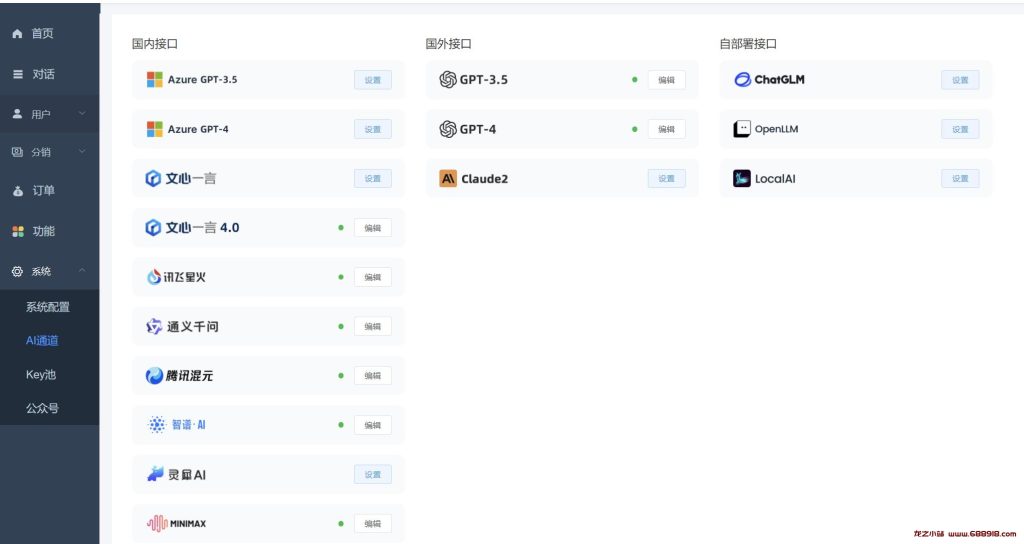1024x544 pixels.
Task: Click the 讯飞星火 flame logo
Action: point(154,277)
